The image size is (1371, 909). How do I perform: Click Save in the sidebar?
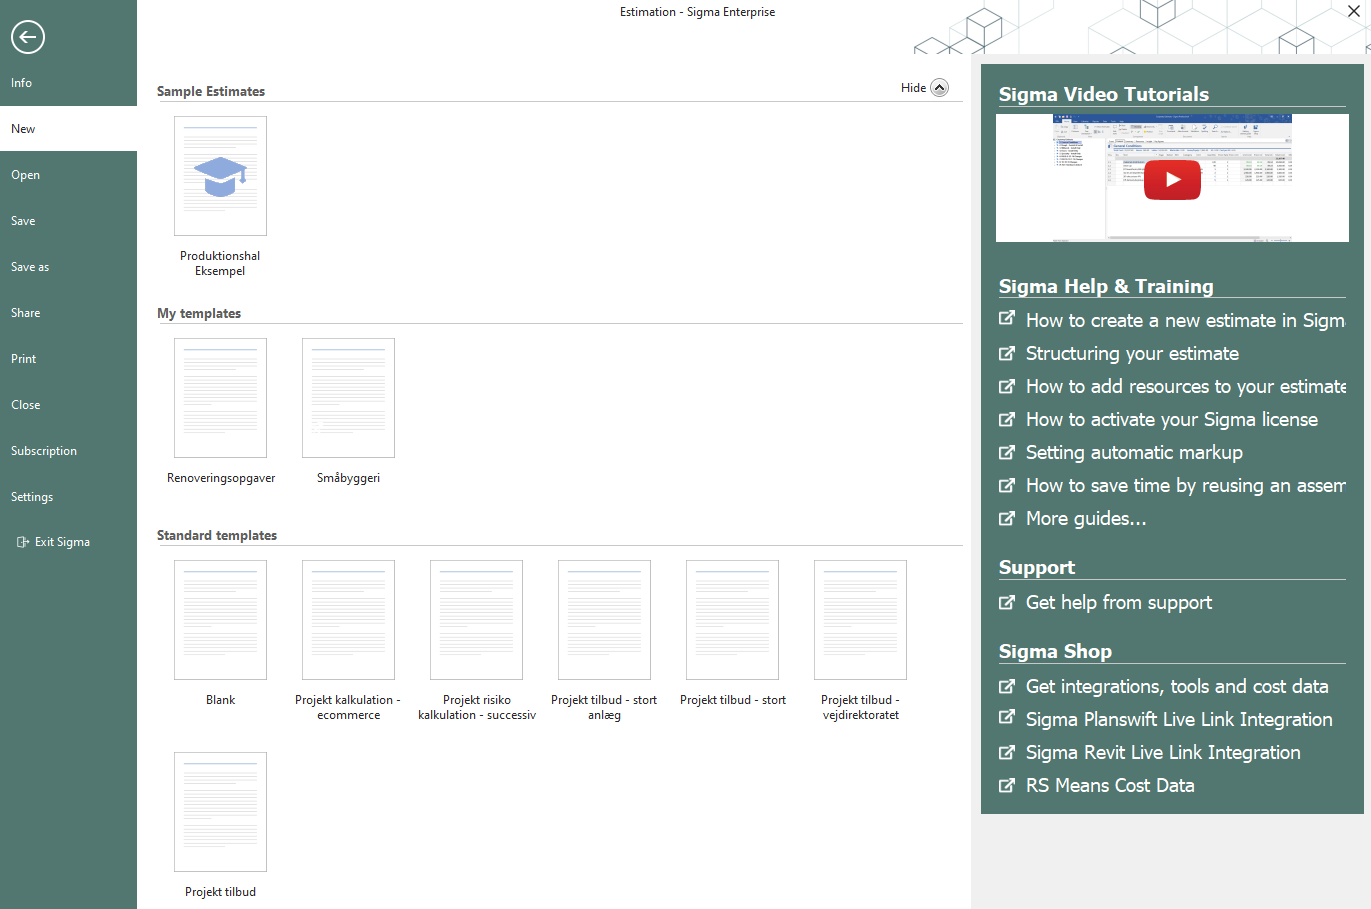pos(68,221)
